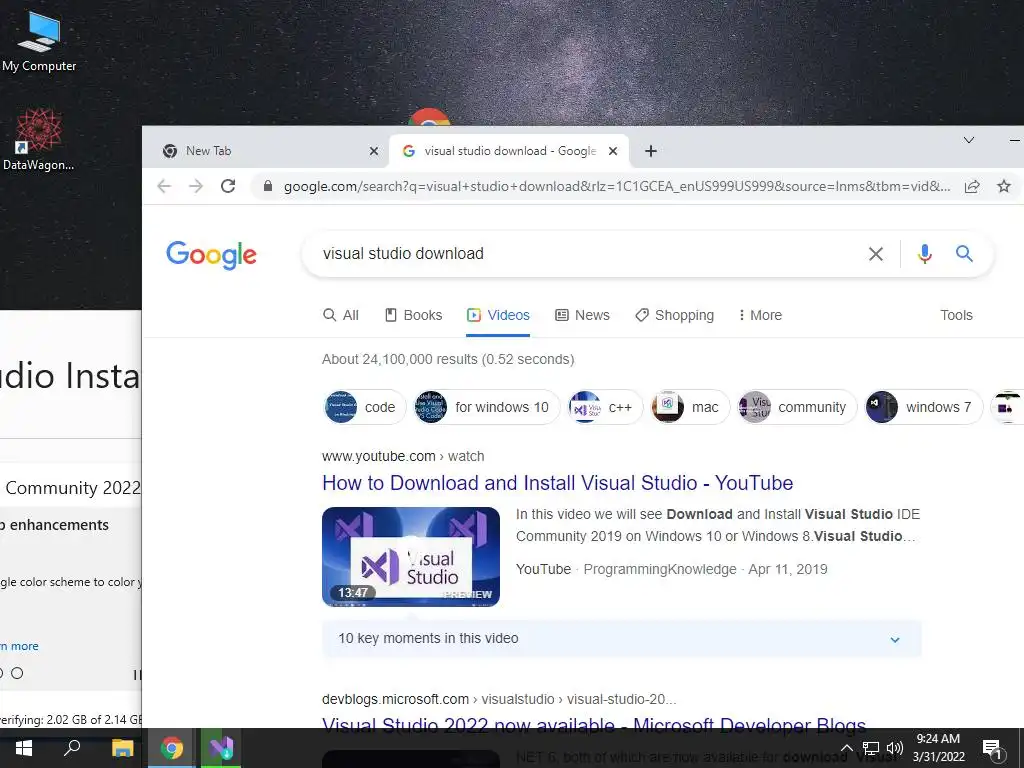Start voice search with microphone
Screen dimensions: 1024x768
(924, 253)
